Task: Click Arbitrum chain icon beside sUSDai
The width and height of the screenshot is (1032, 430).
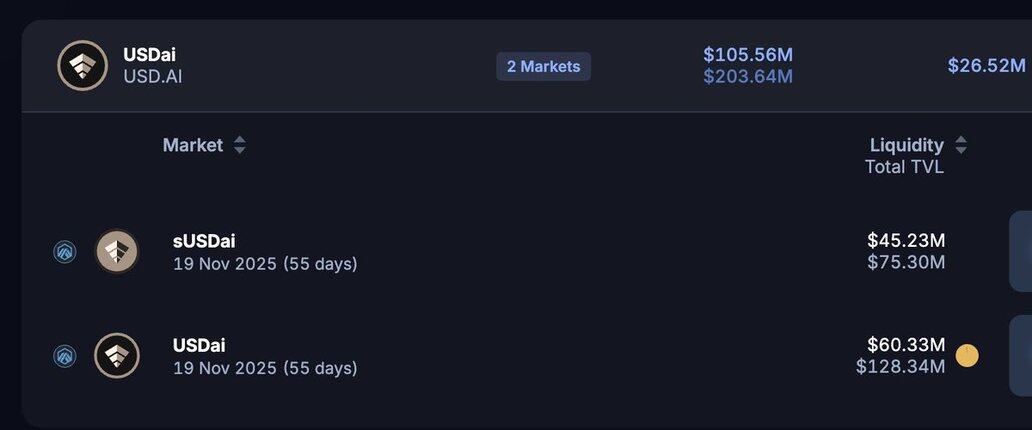Action: (64, 252)
